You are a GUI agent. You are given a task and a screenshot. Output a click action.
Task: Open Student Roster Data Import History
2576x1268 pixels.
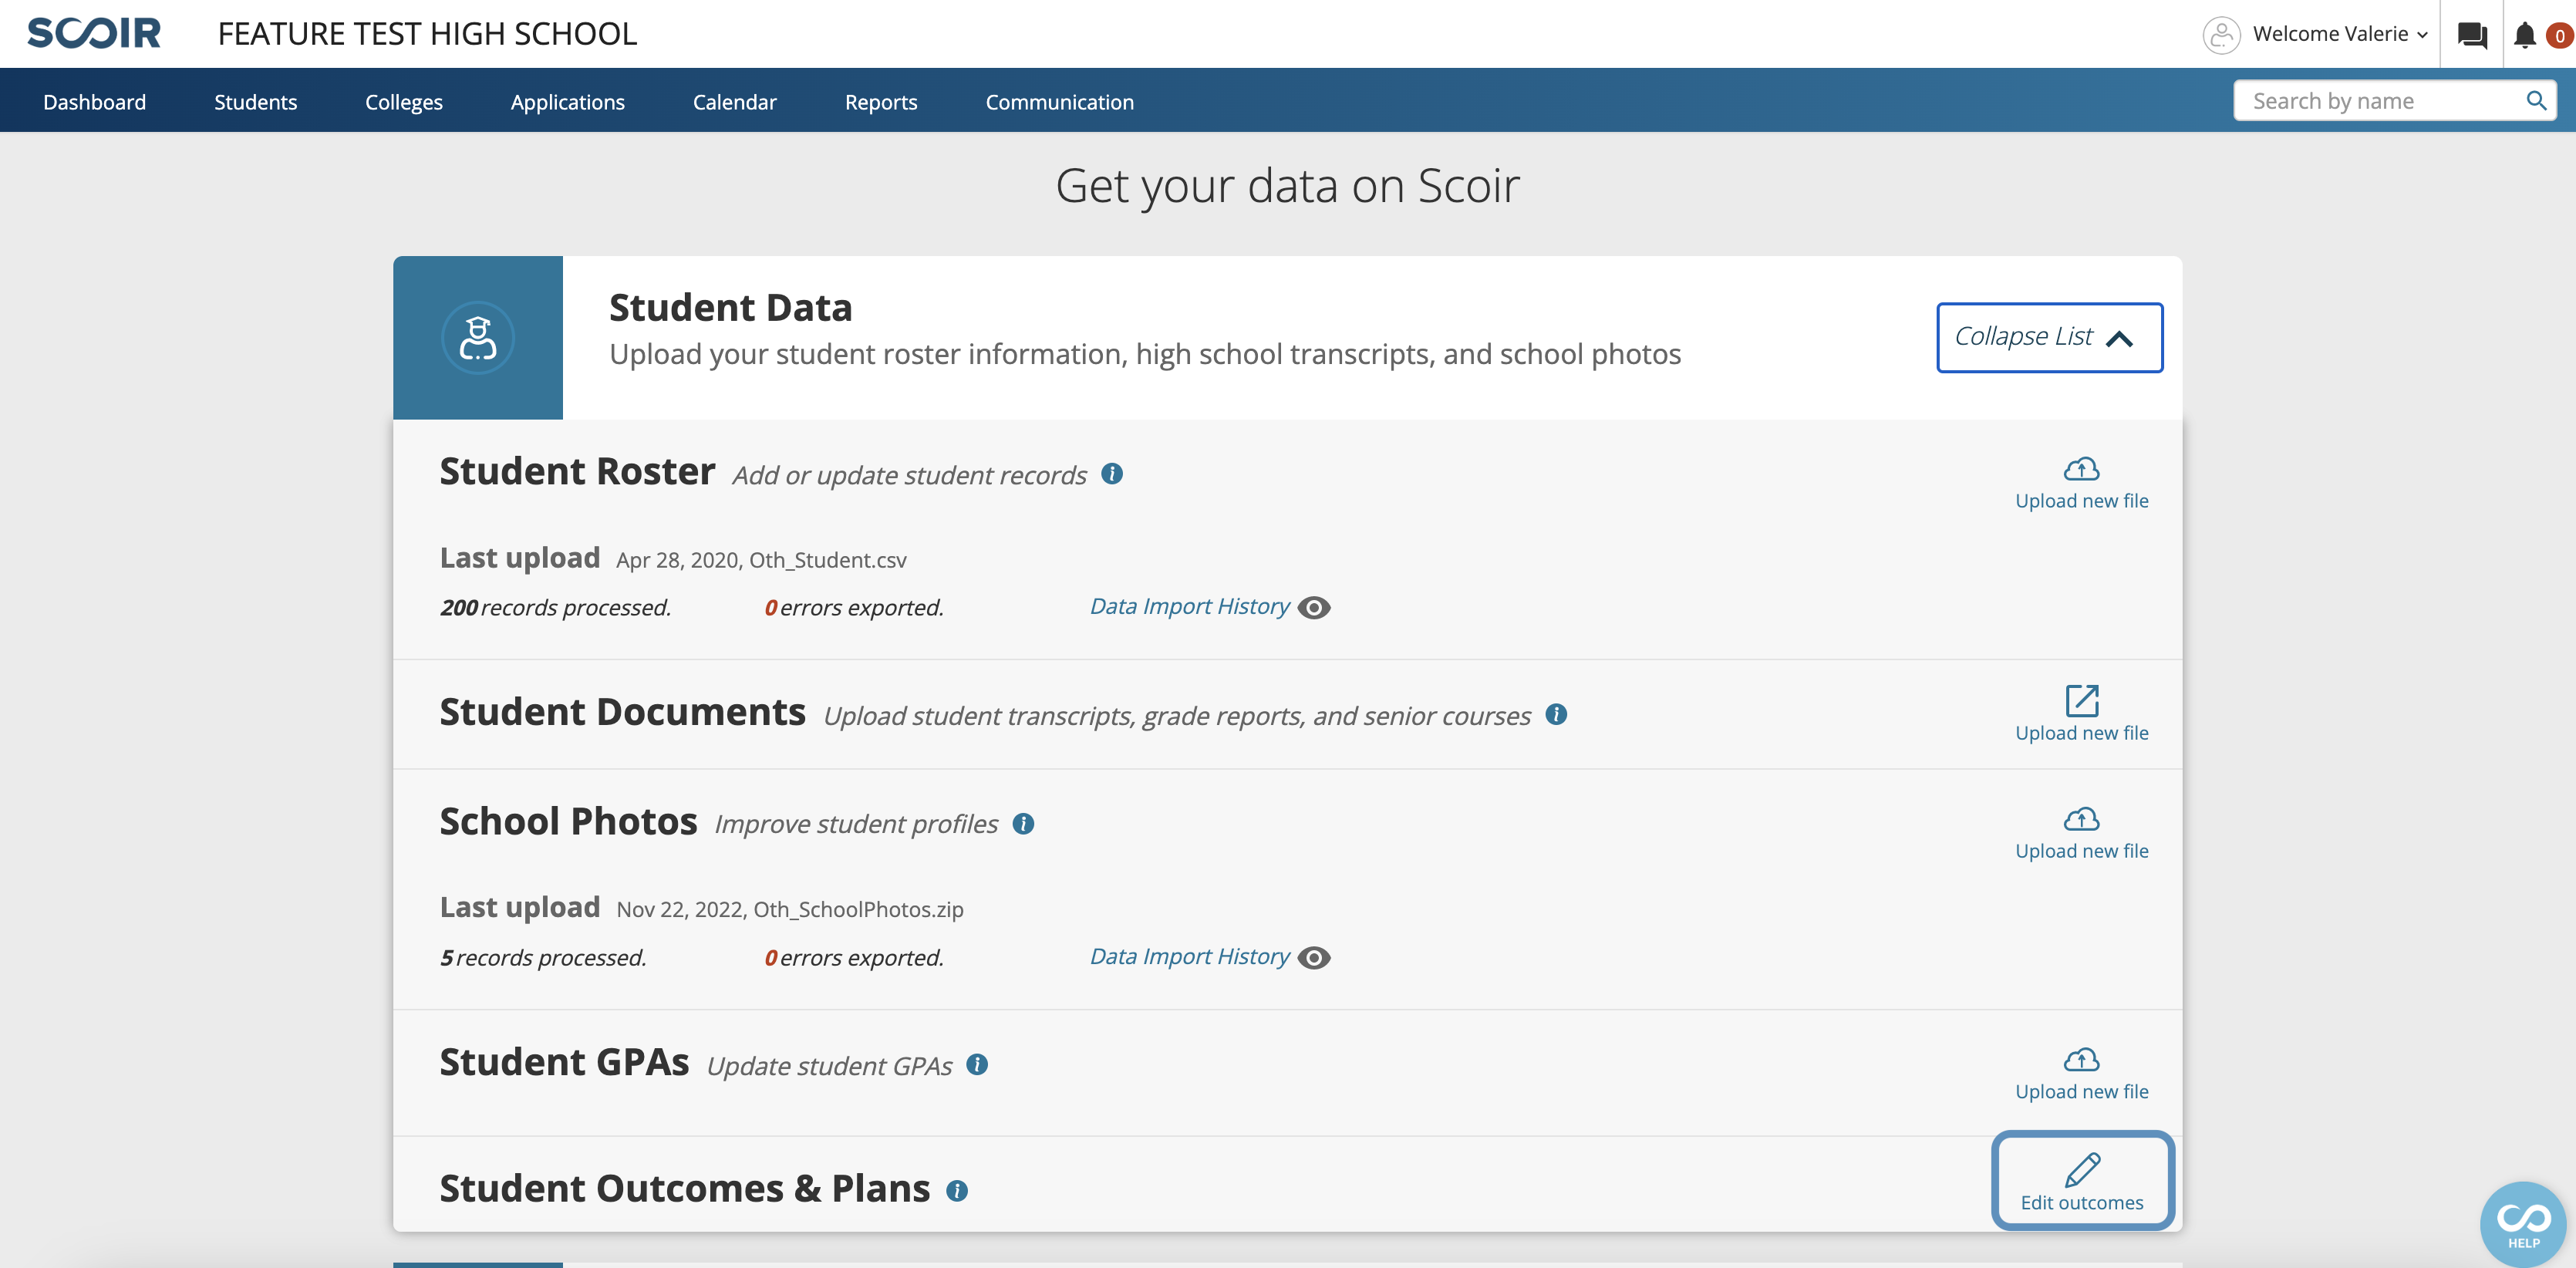(1189, 606)
